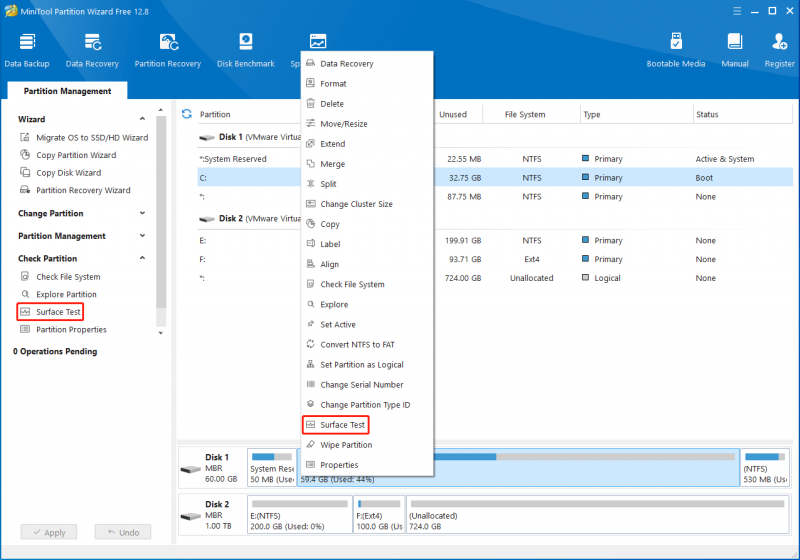Viewport: 800px width, 560px height.
Task: Launch the Copy Disk Wizard
Action: [61, 172]
